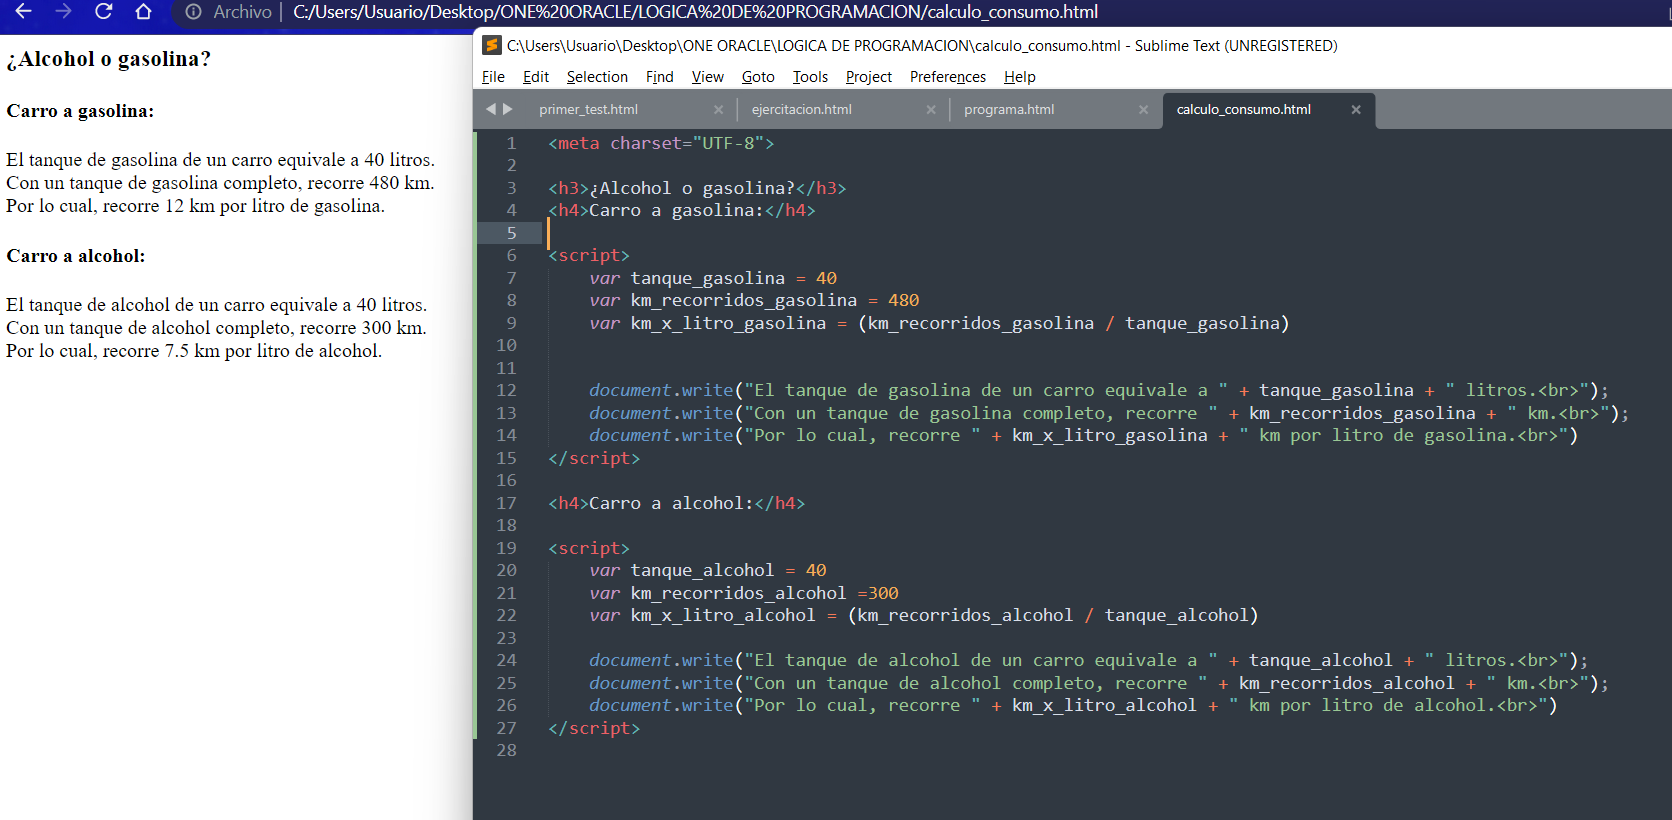Click the browser heading ¿Alcohol o gasolina?
The image size is (1672, 820).
coord(109,59)
